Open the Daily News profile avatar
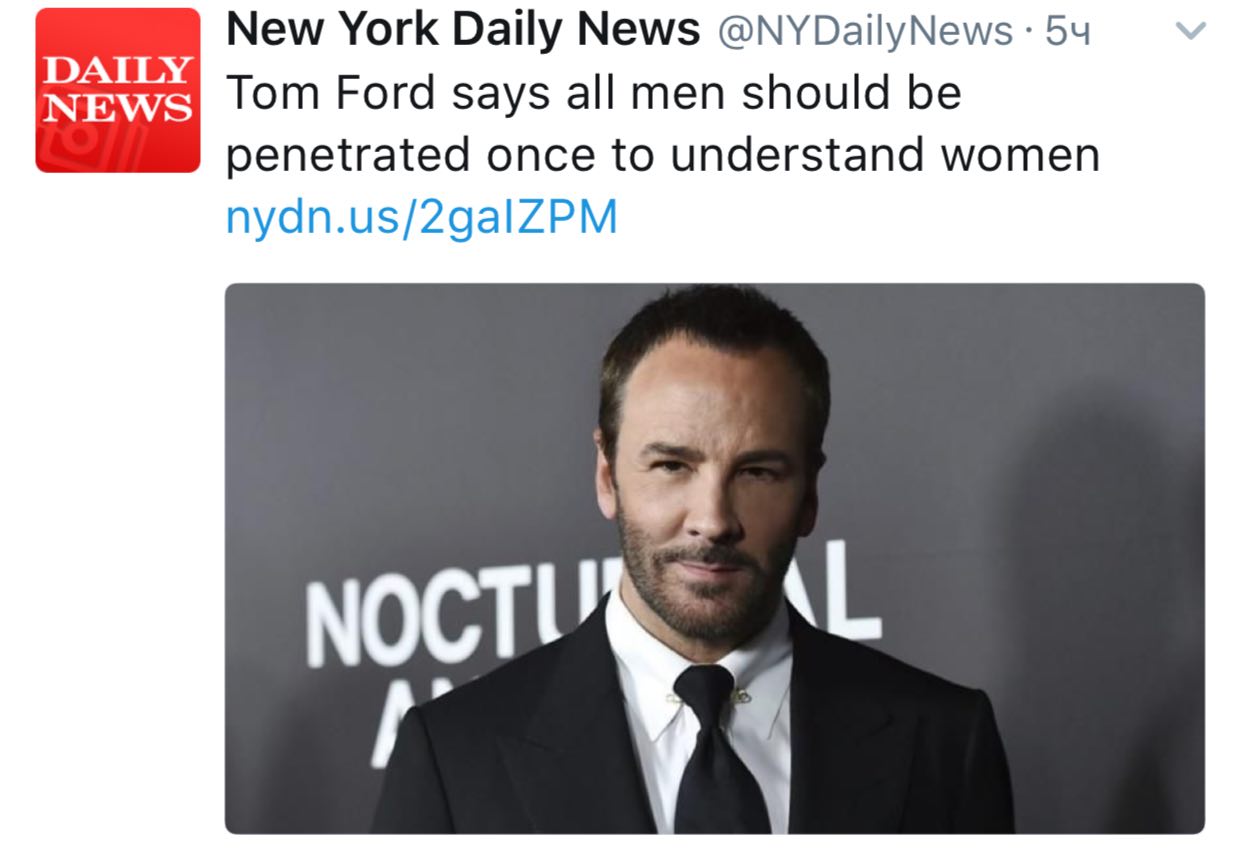This screenshot has width=1241, height=868. coord(118,90)
